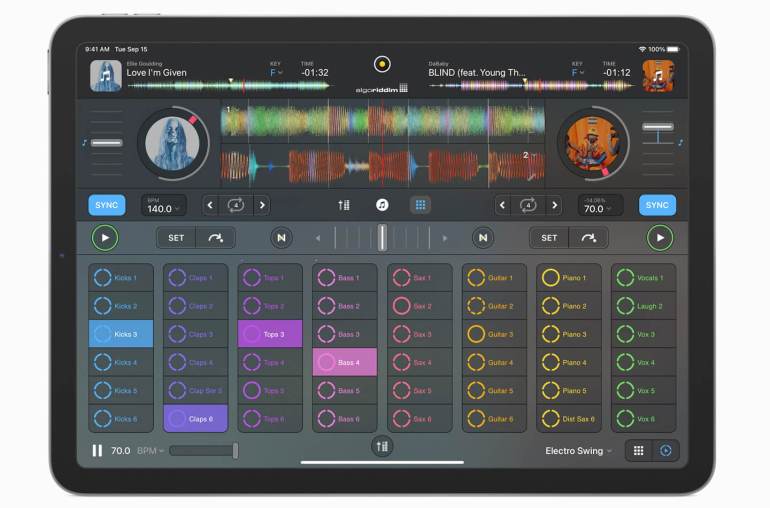Toggle Guitar 1 loop pad
Viewport: 770px width, 508px height.
coord(495,278)
